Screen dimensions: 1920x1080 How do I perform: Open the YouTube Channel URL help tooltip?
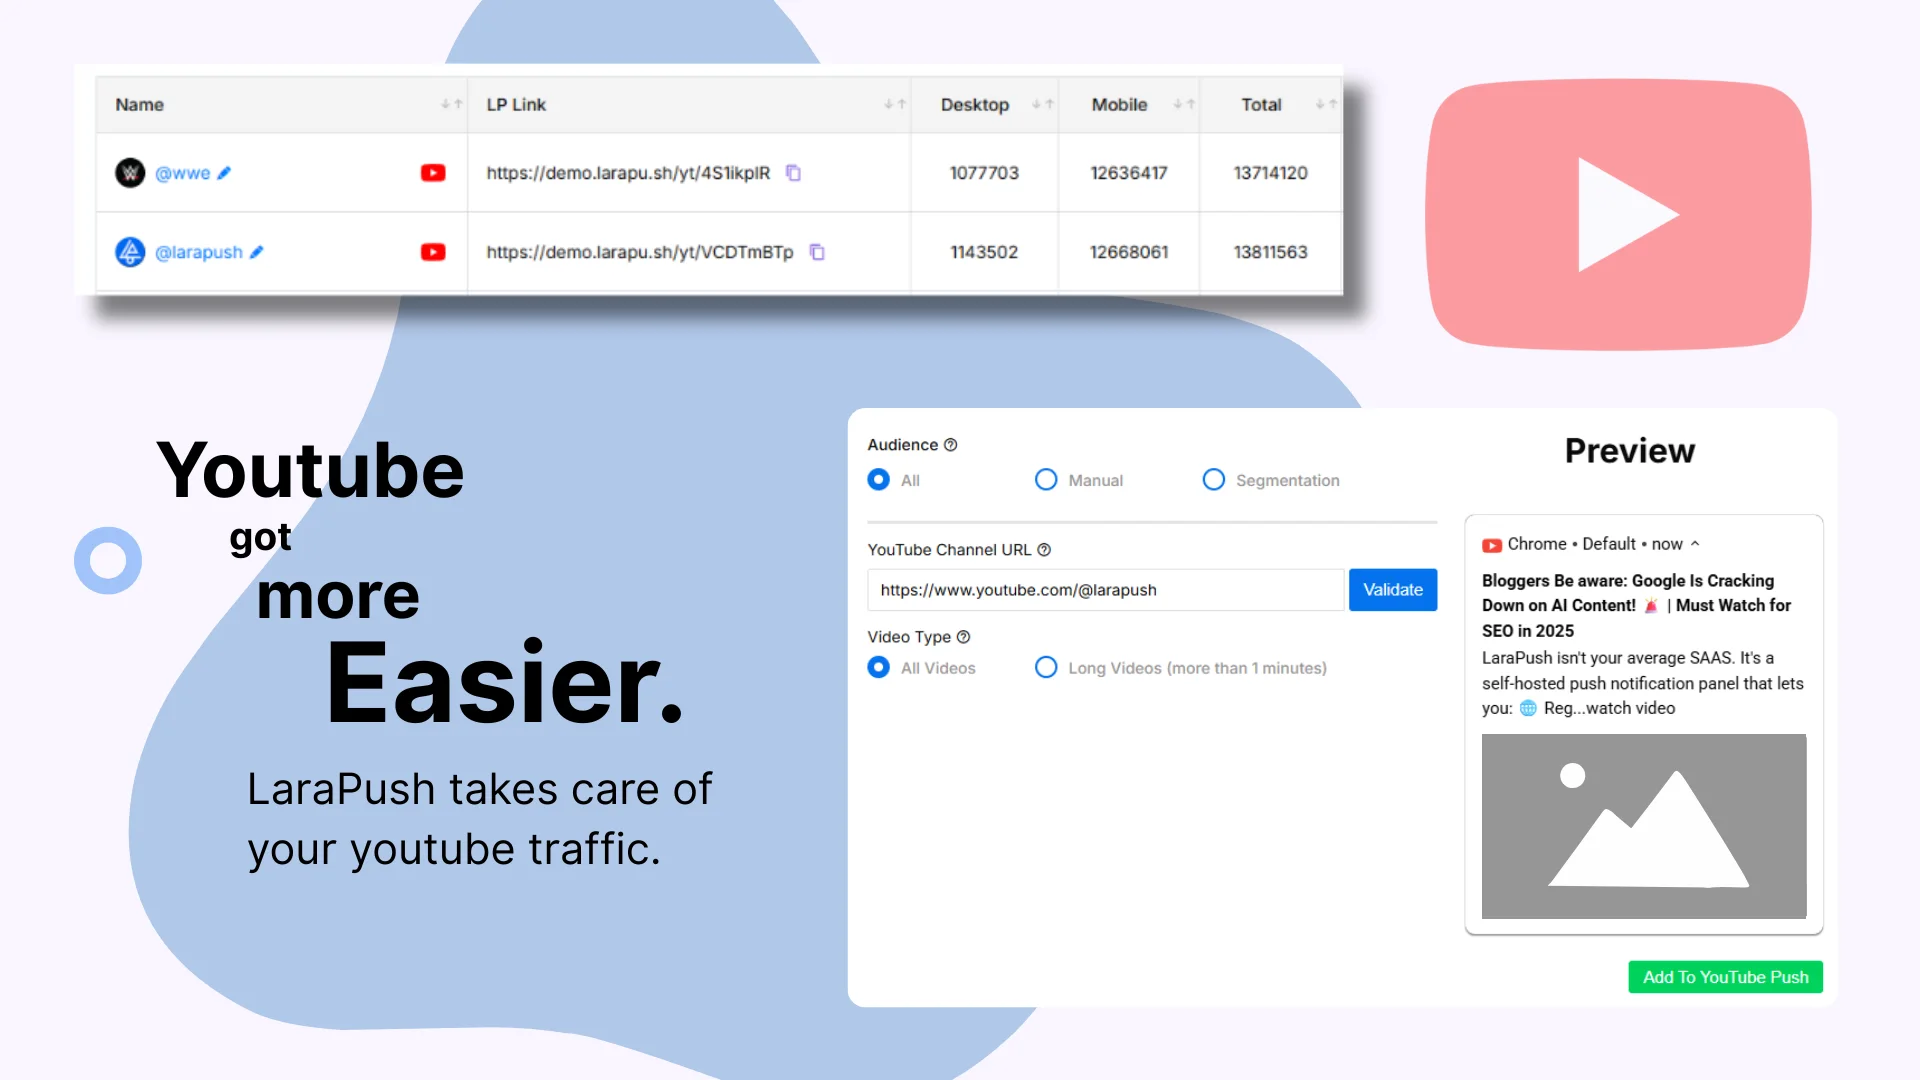(x=1046, y=549)
